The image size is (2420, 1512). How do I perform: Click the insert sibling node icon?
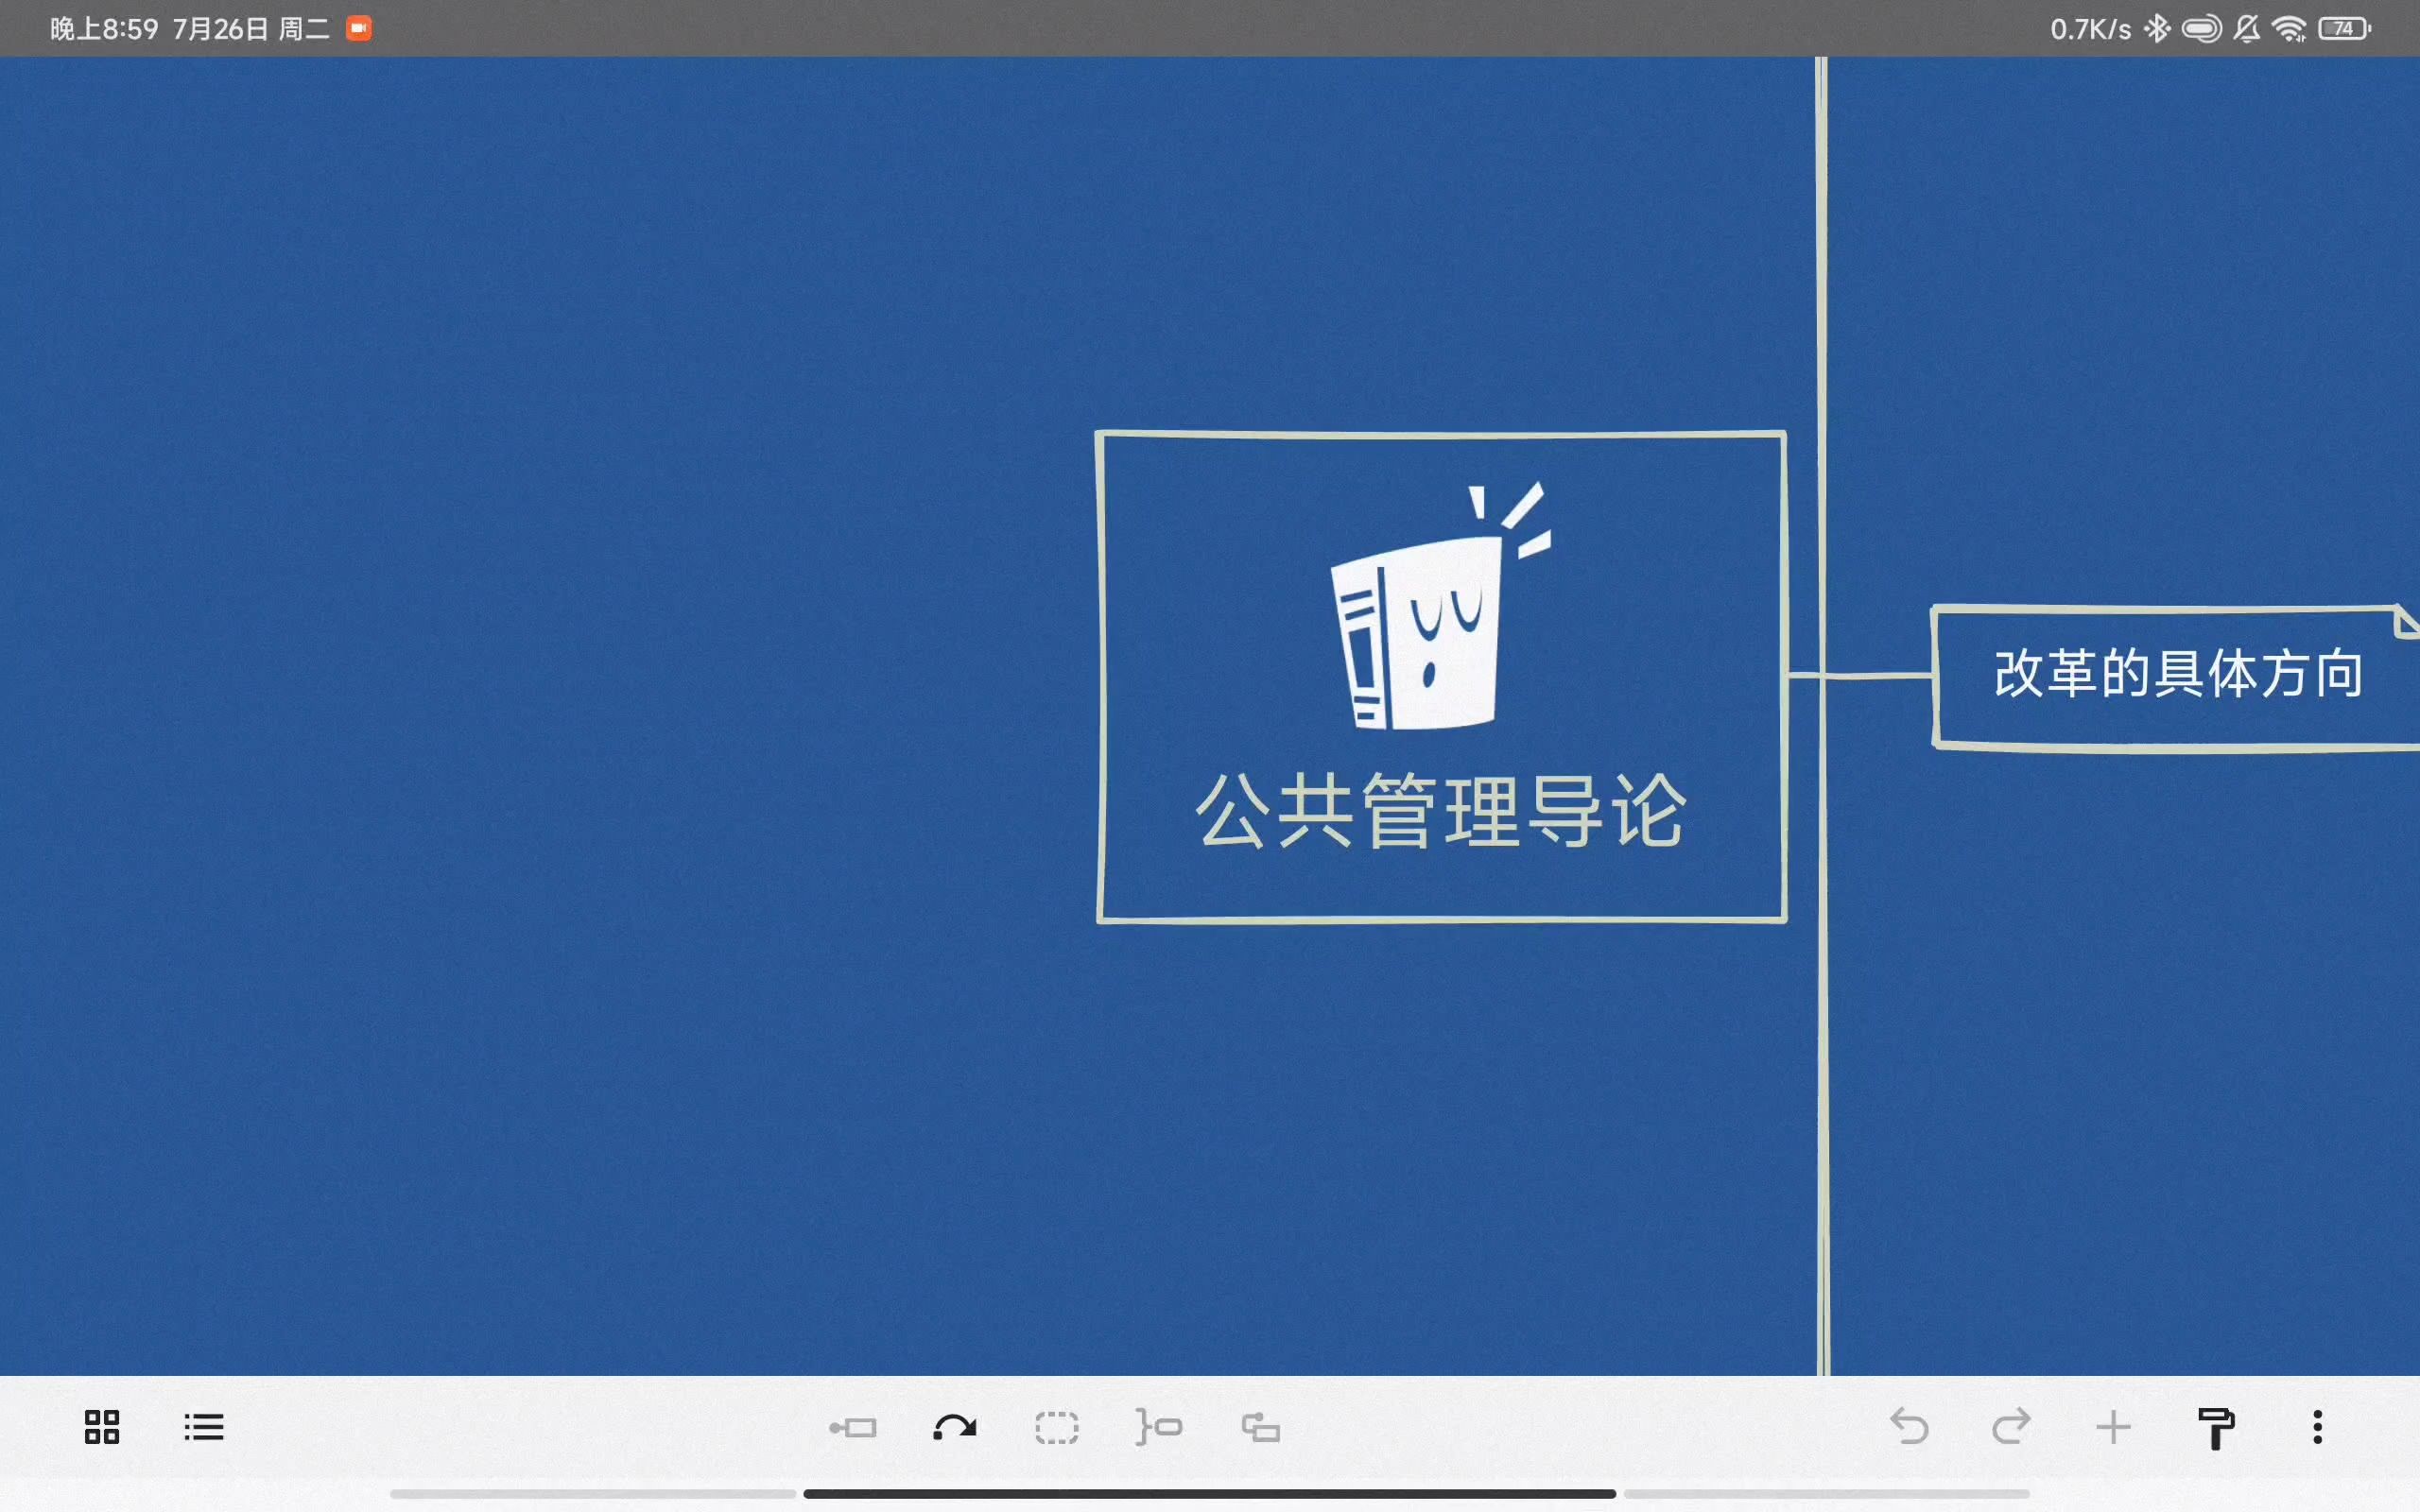[x=1159, y=1429]
